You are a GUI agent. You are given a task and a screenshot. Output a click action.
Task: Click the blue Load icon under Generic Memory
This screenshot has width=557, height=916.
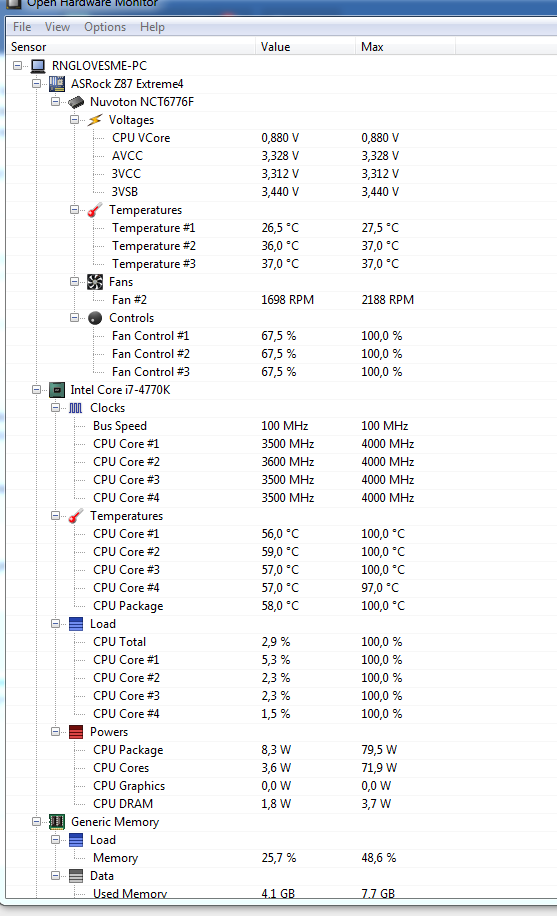pyautogui.click(x=76, y=840)
